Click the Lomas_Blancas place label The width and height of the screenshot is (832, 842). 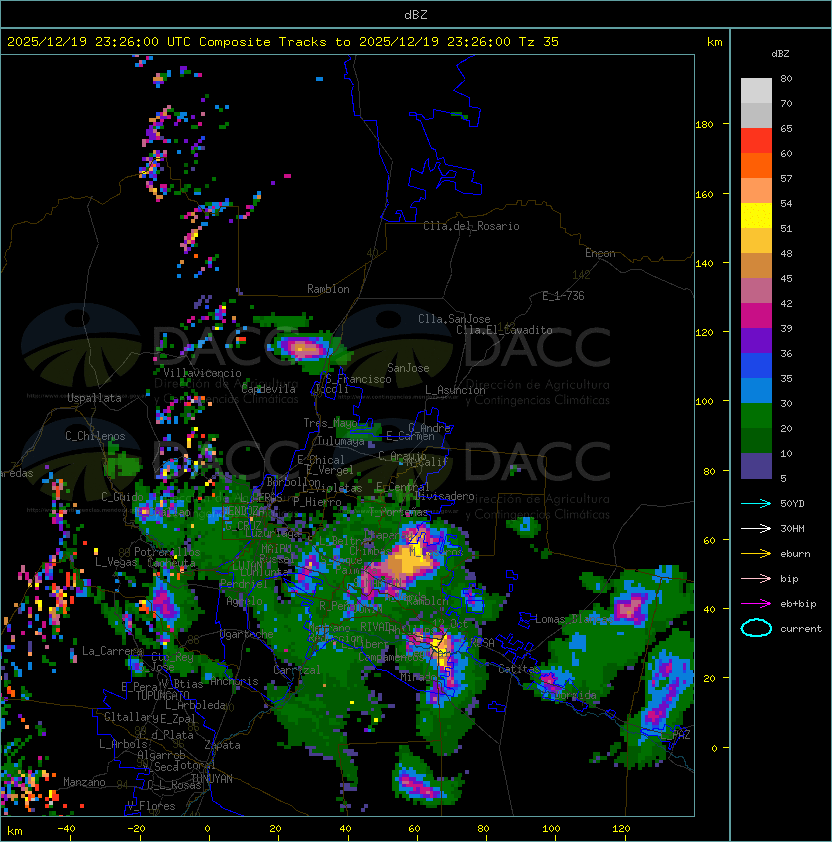573,619
